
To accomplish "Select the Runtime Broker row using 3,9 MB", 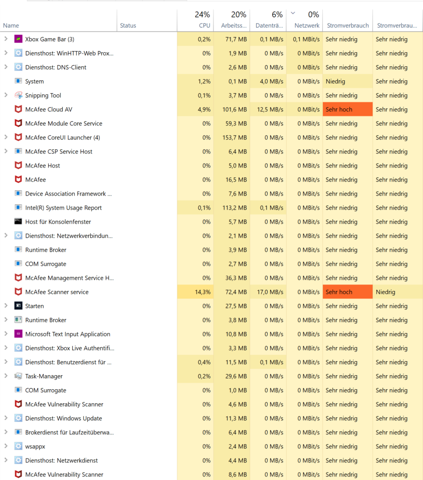I will (x=211, y=250).
